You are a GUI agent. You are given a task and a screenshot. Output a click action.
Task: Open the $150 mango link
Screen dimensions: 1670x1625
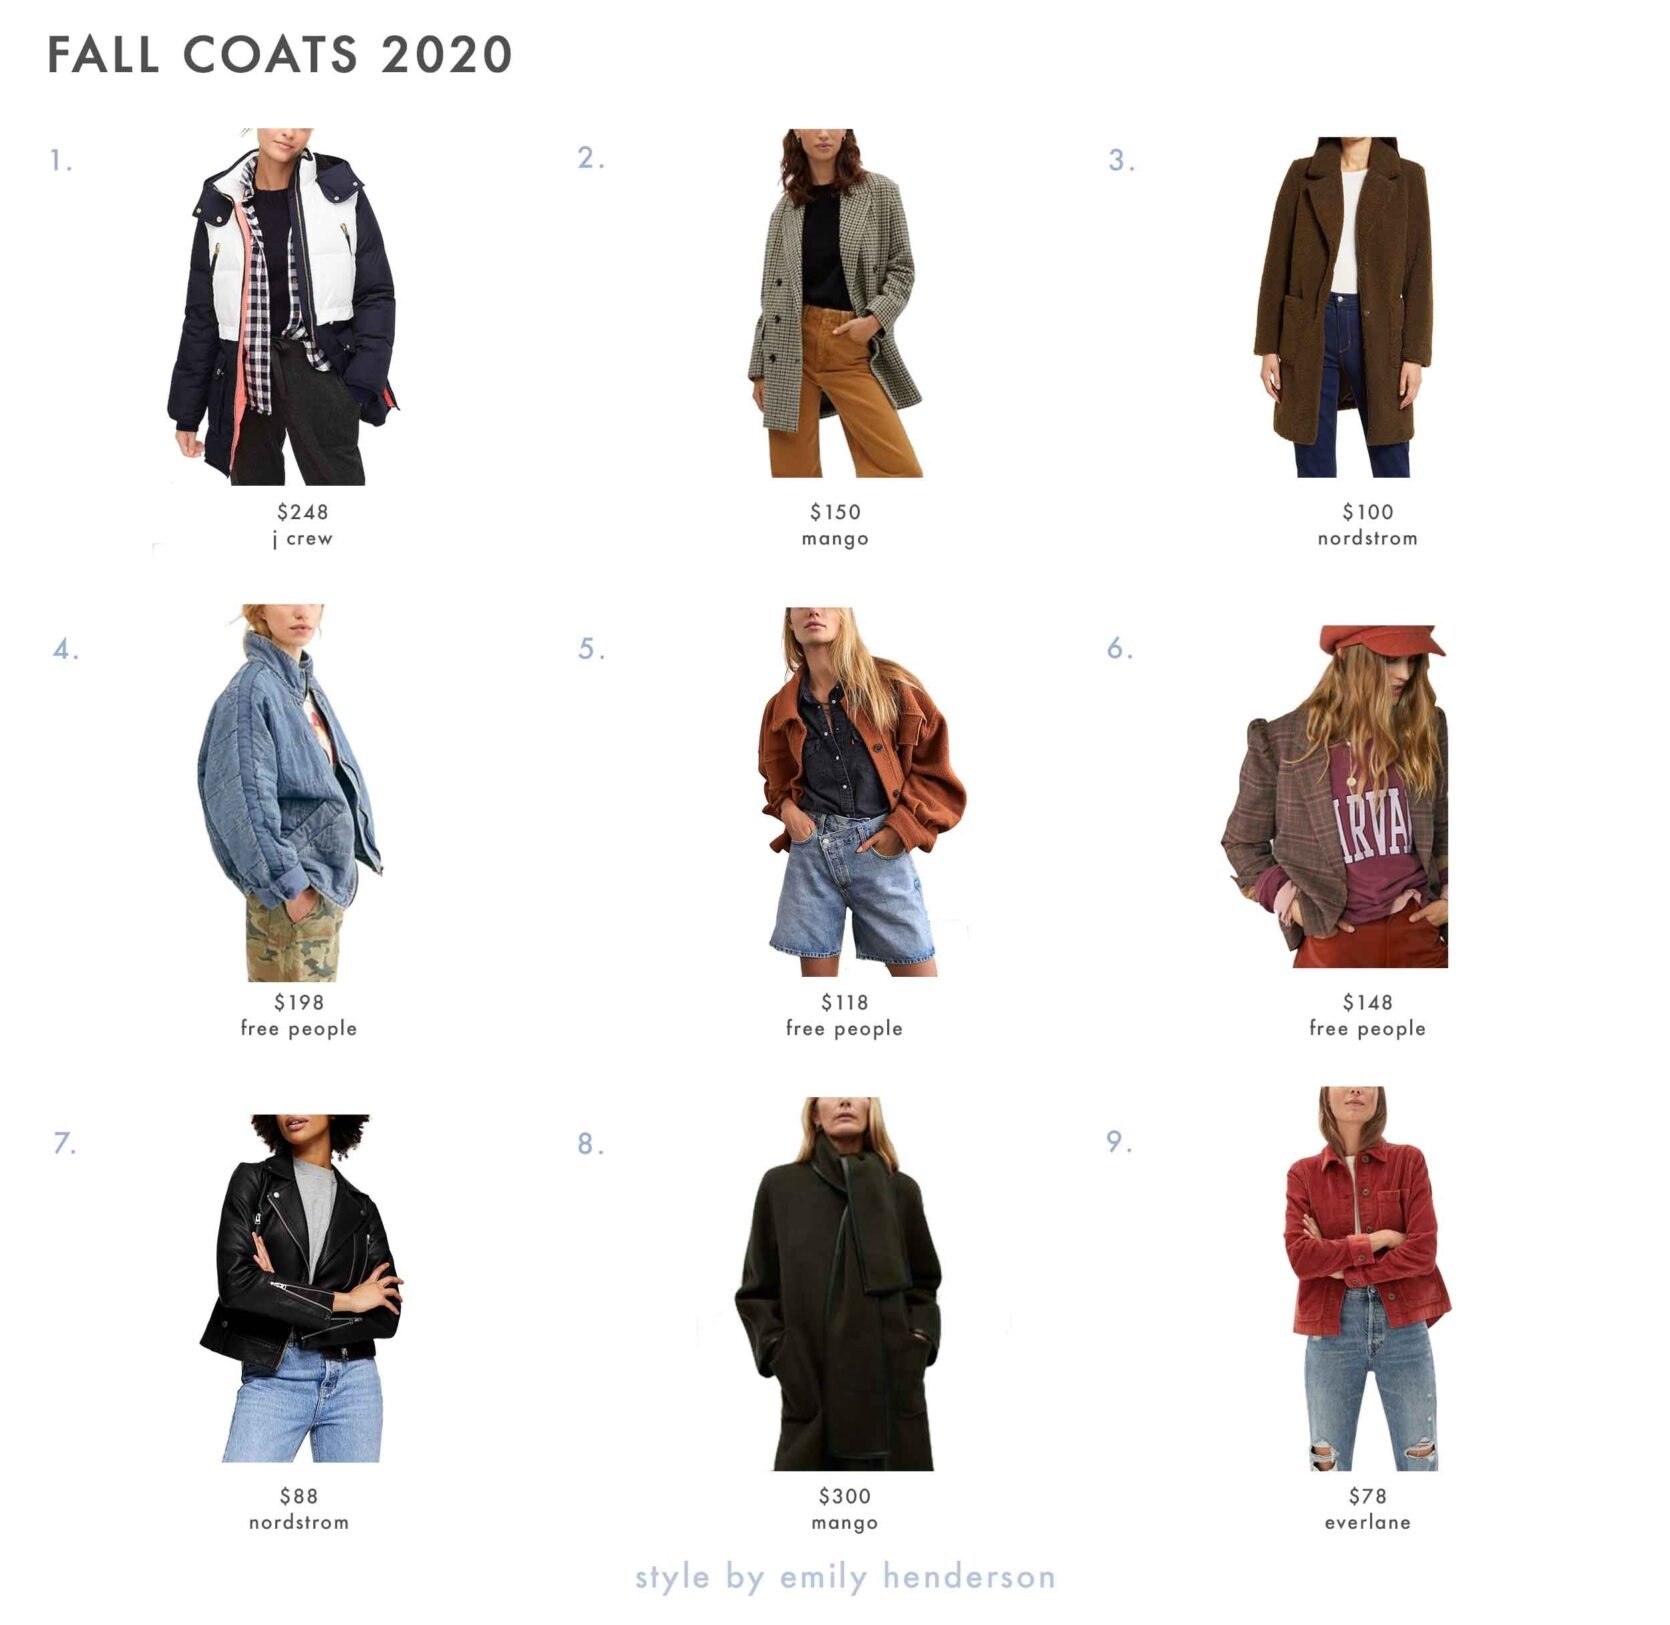835,525
